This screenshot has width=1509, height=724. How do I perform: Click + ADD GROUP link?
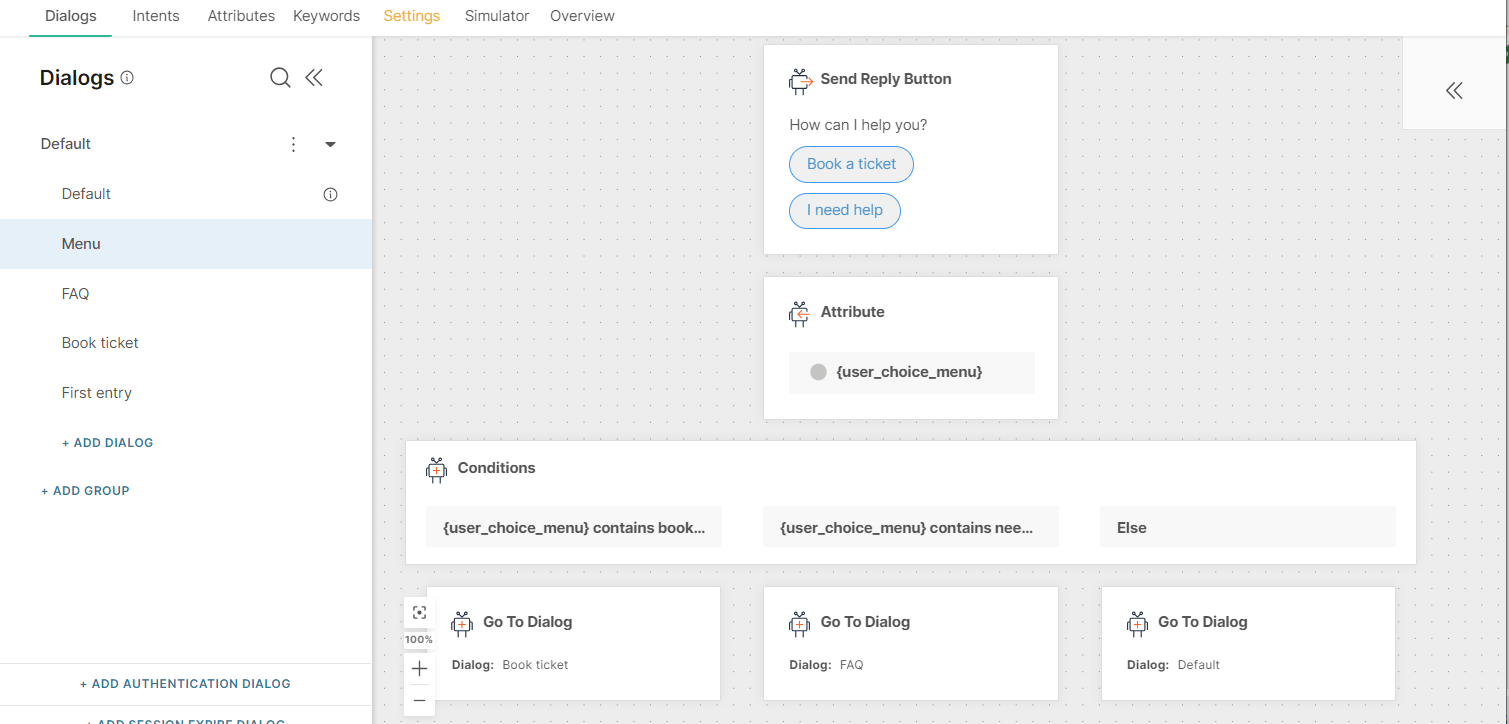coord(85,491)
